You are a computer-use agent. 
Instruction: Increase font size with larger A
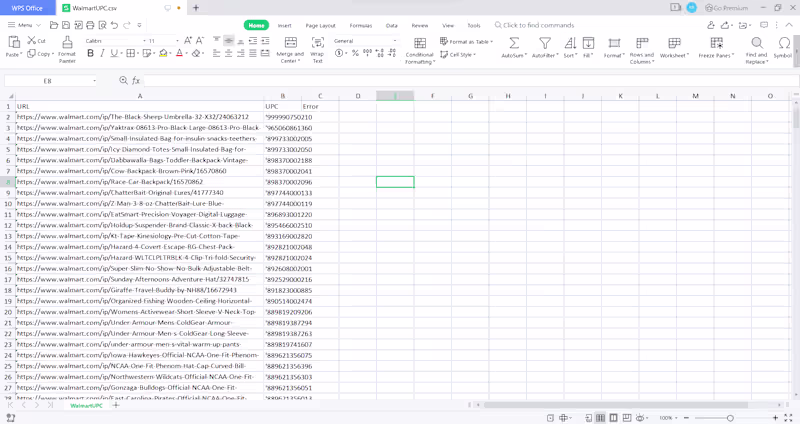point(188,40)
